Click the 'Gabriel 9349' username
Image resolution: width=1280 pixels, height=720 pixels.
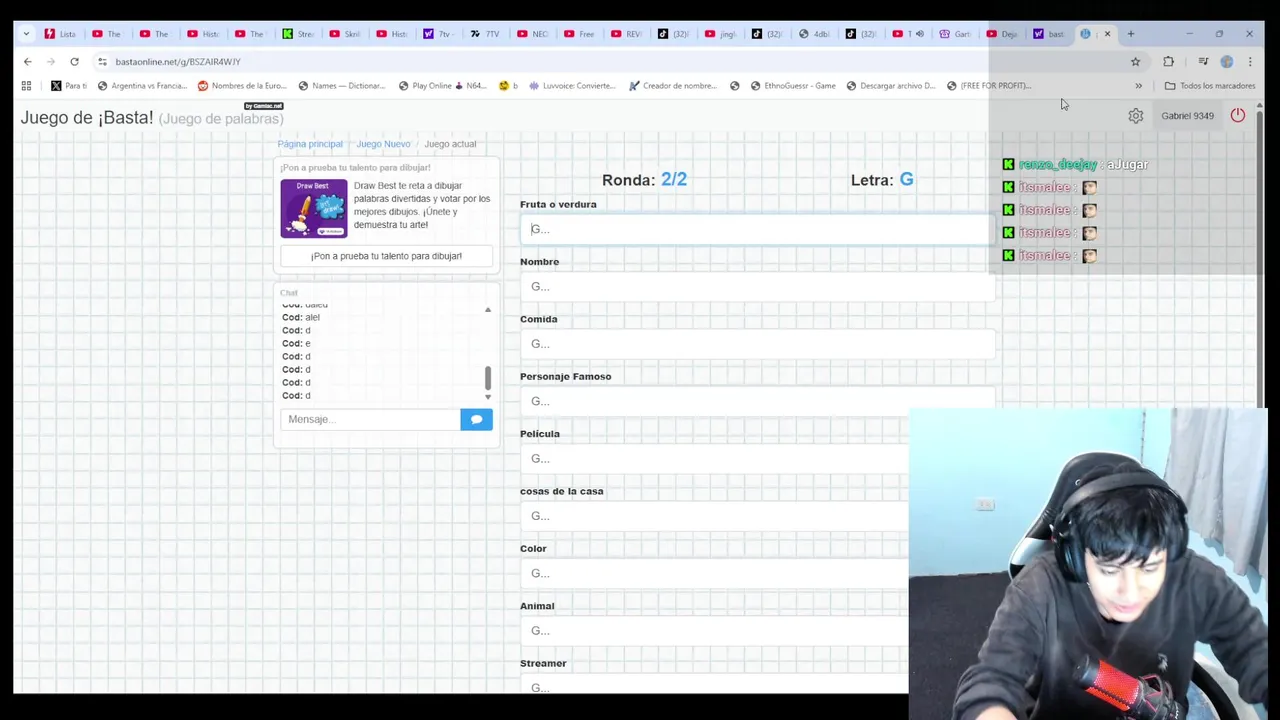1187,116
